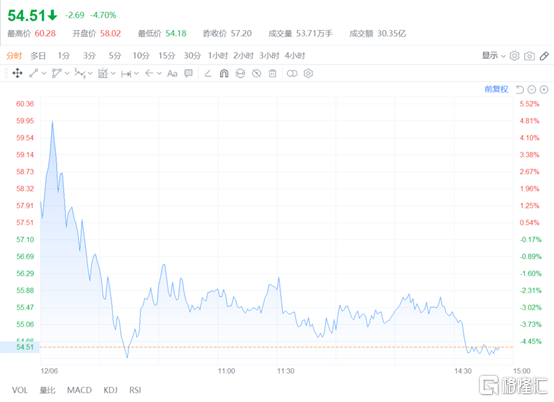Image resolution: width=554 pixels, height=402 pixels.
Task: Toggle hide all drawings eye icon
Action: point(257,73)
